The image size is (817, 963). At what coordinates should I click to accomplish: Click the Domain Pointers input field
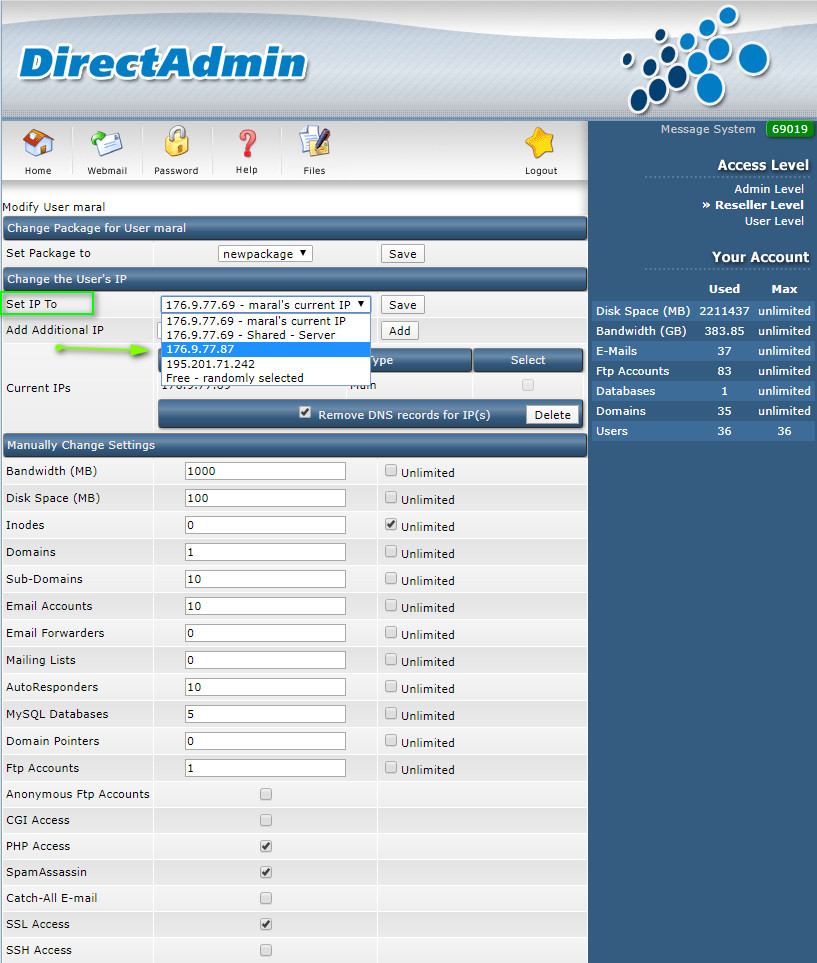pos(265,741)
